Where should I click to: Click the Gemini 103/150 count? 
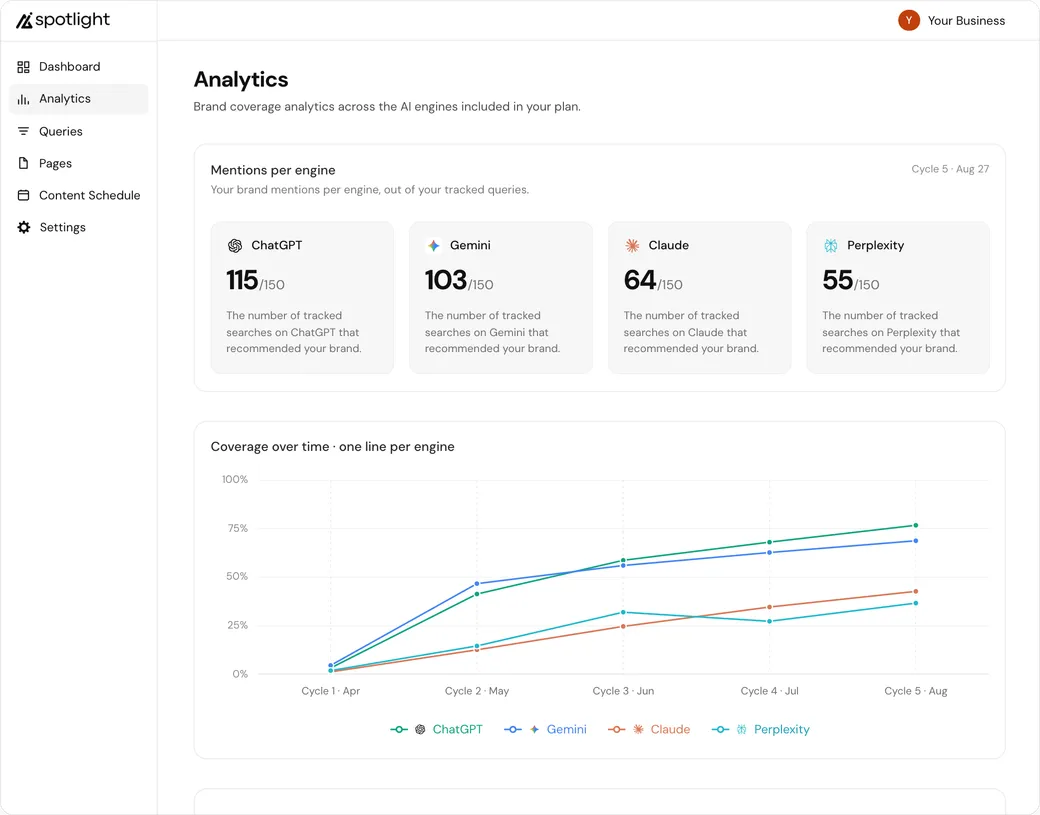[x=459, y=281]
